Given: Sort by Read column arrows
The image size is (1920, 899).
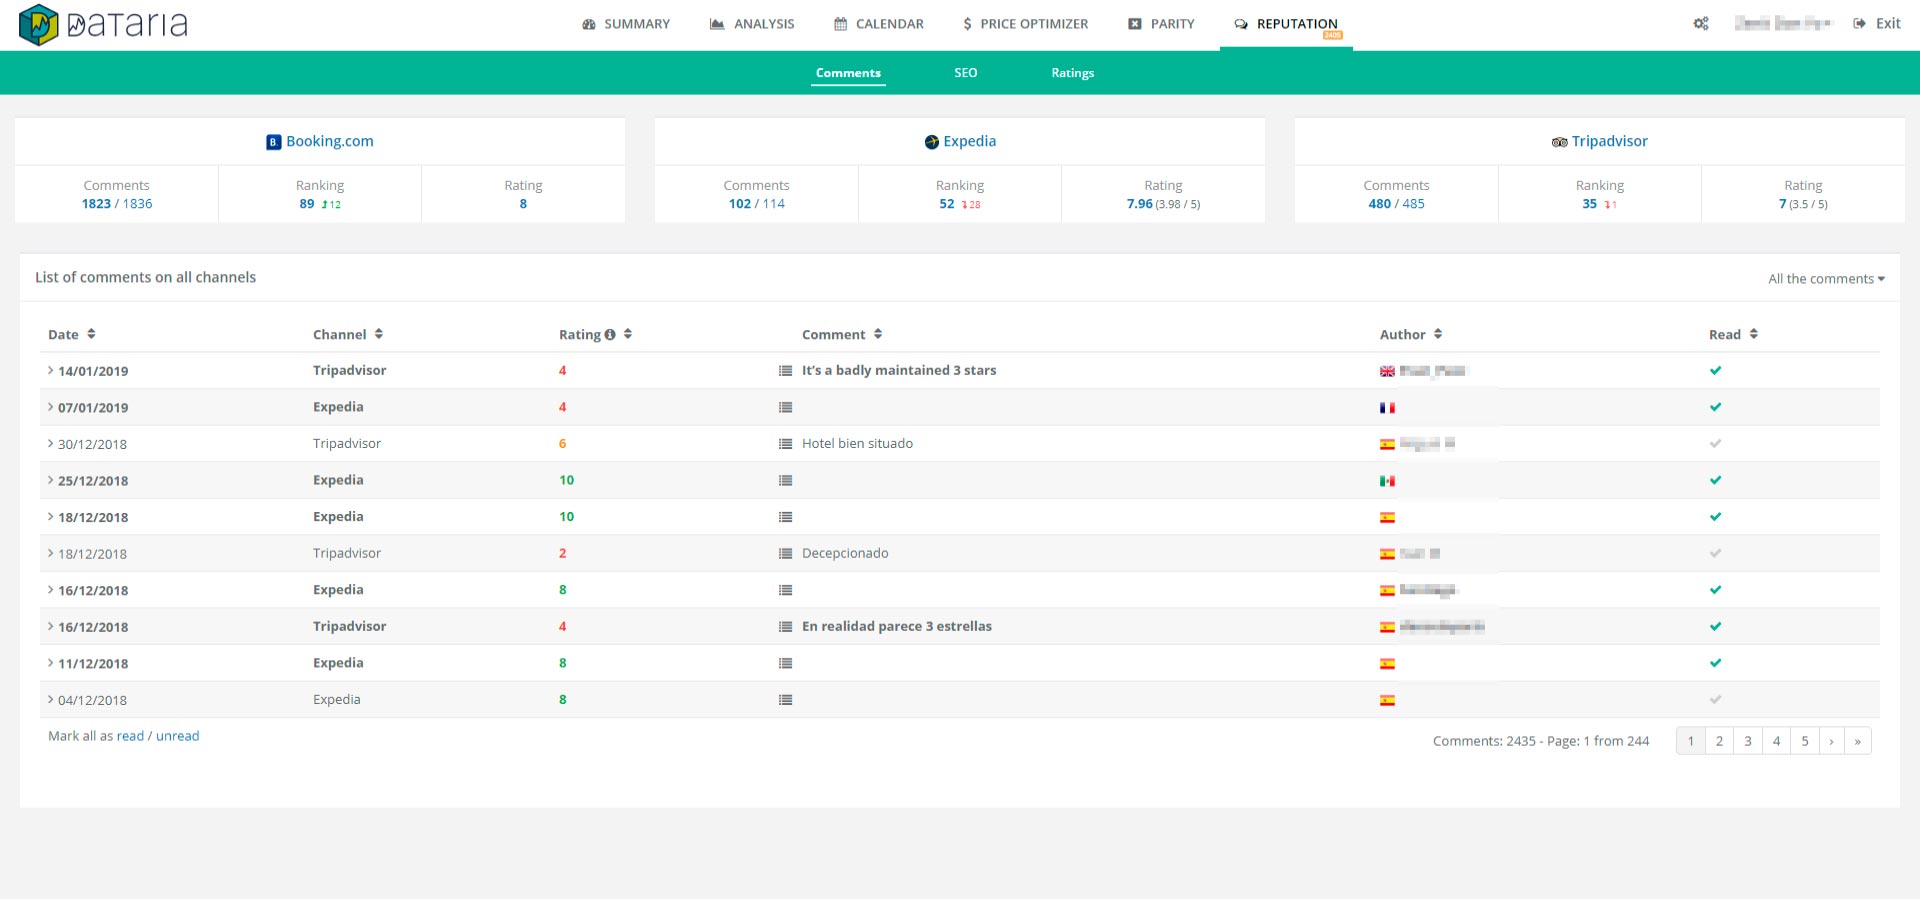Looking at the screenshot, I should click(1754, 334).
